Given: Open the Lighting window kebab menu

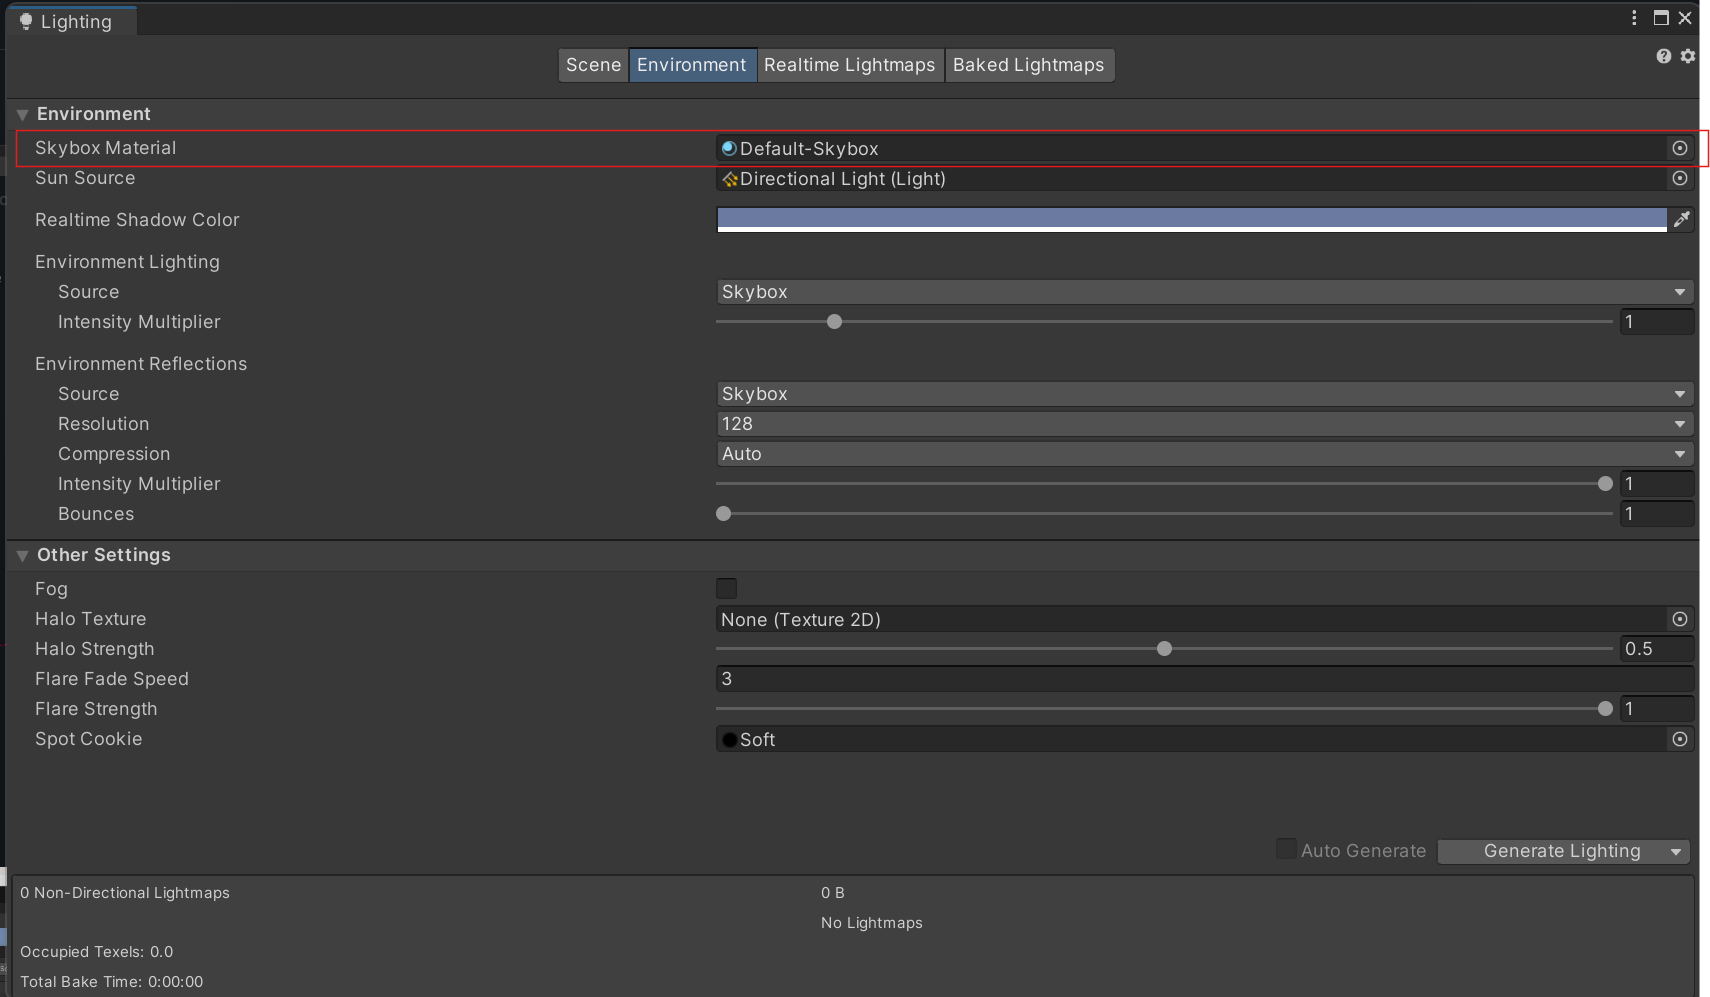Looking at the screenshot, I should click(1634, 18).
